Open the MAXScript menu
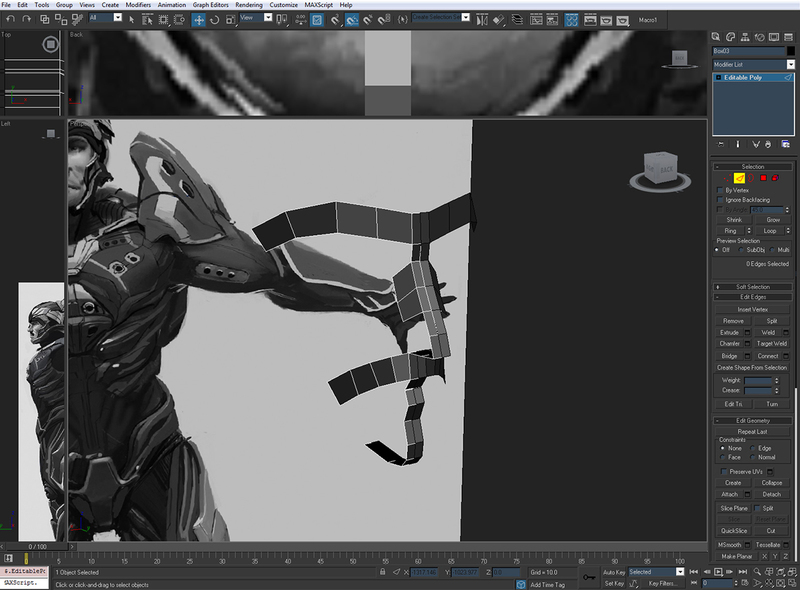This screenshot has height=590, width=800. point(318,5)
